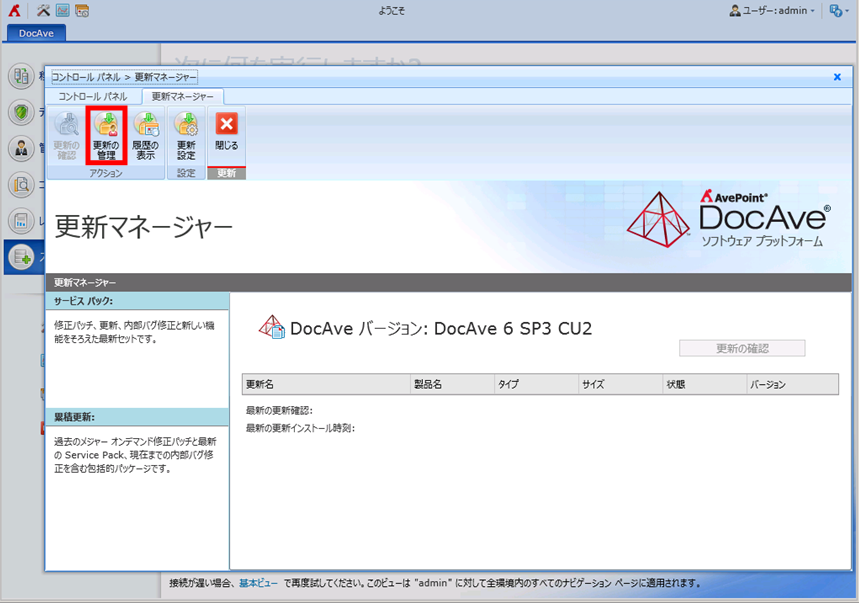
Task: Open the Migration module sidebar icon
Action: (21, 76)
